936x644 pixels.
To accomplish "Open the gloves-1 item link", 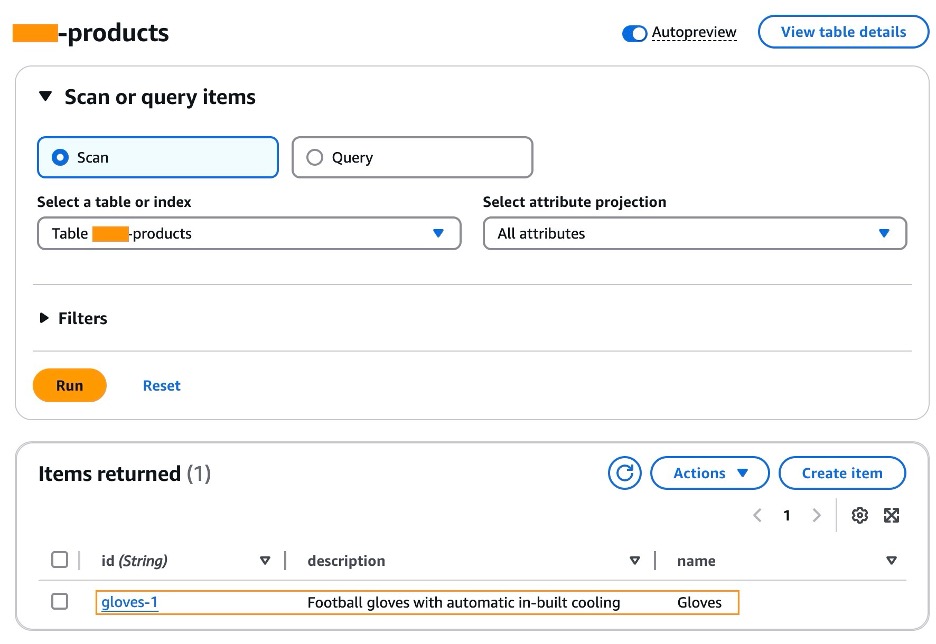I will pyautogui.click(x=130, y=602).
